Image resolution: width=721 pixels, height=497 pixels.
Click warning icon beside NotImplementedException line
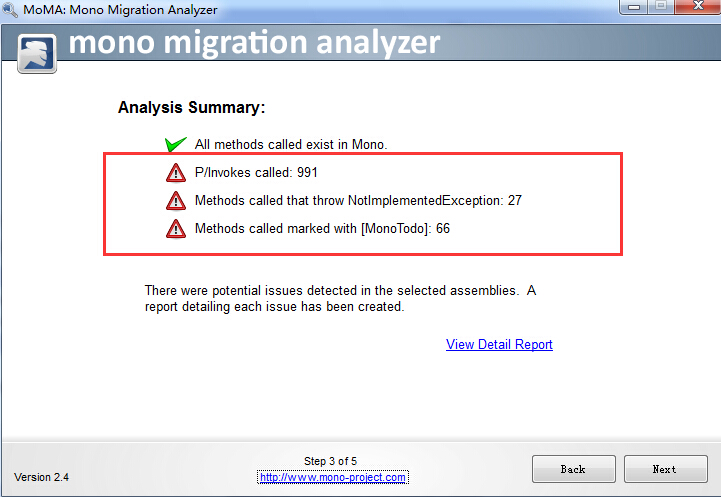coord(176,201)
